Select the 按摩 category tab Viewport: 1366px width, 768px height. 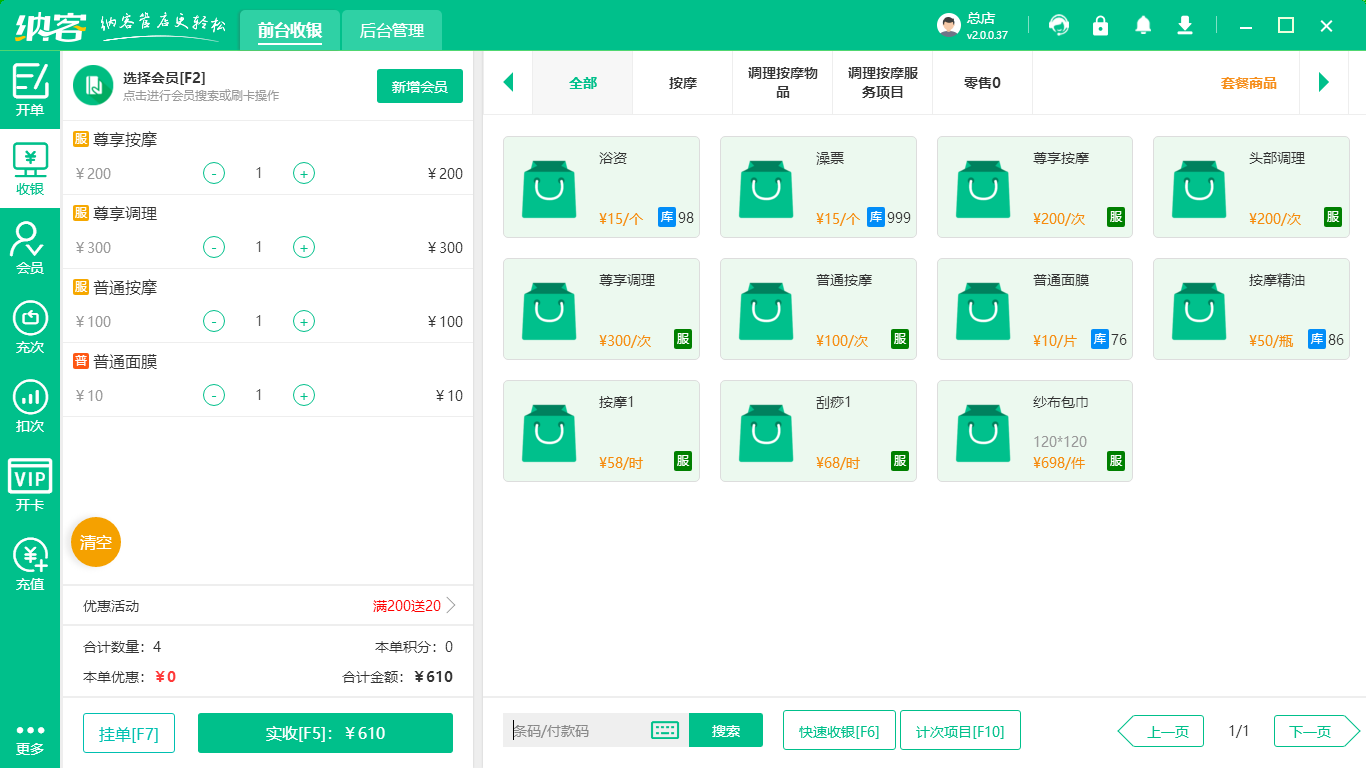[x=683, y=83]
